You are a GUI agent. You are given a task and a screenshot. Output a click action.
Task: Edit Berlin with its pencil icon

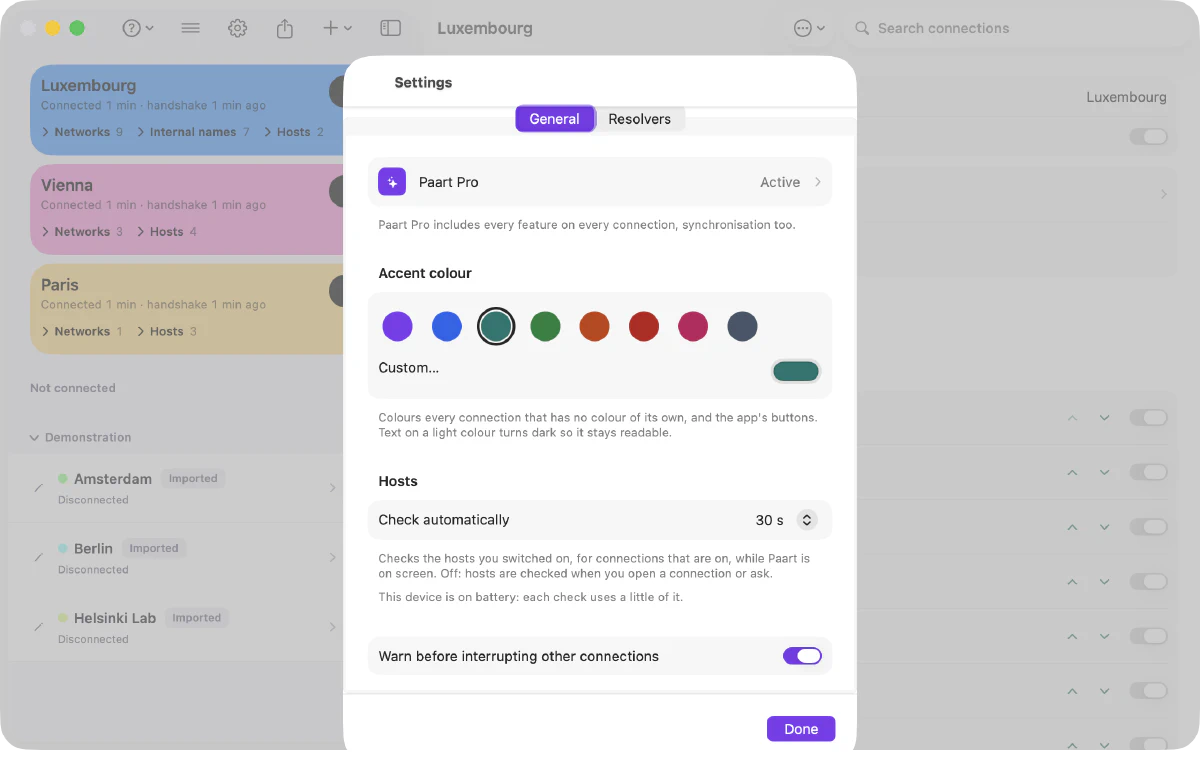(x=38, y=557)
